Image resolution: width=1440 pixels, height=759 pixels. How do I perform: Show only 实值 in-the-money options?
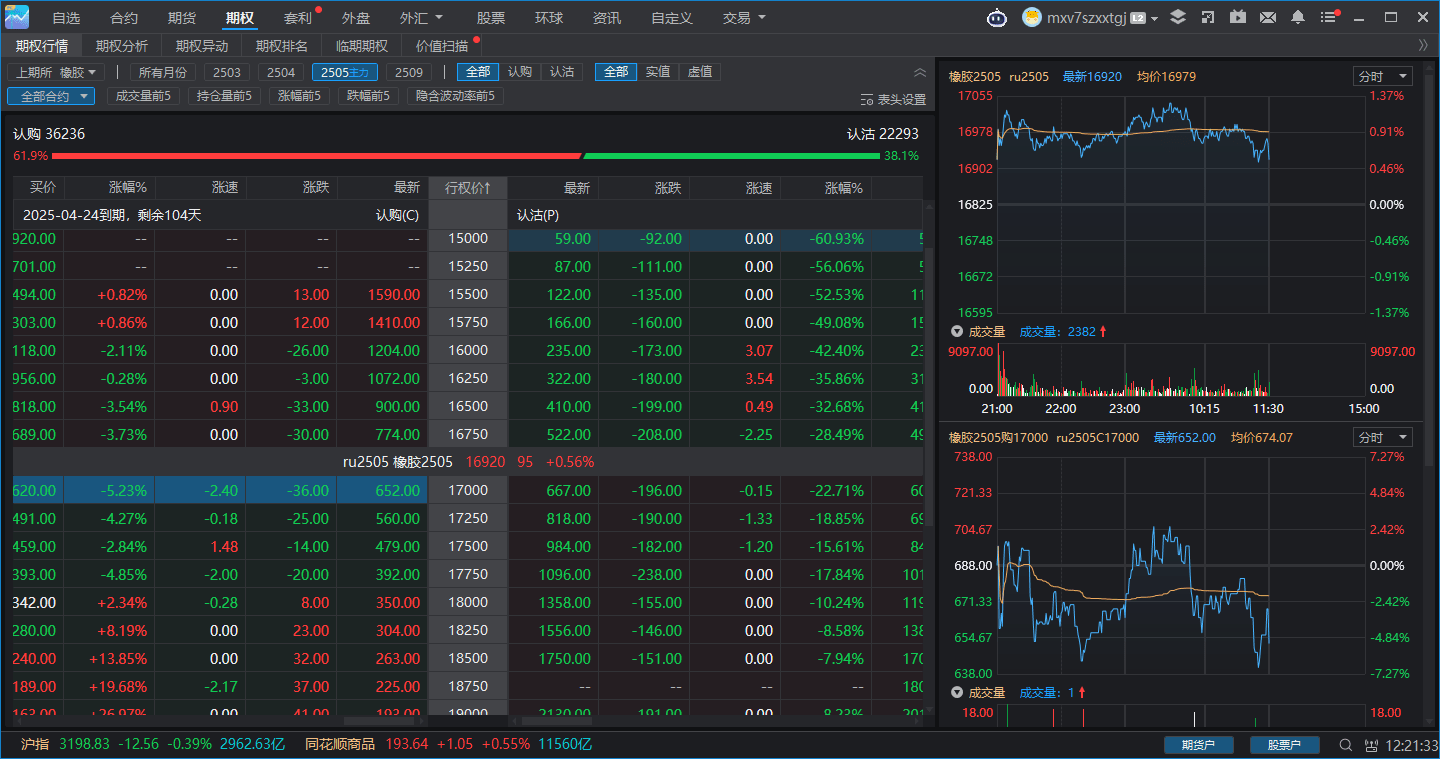657,72
